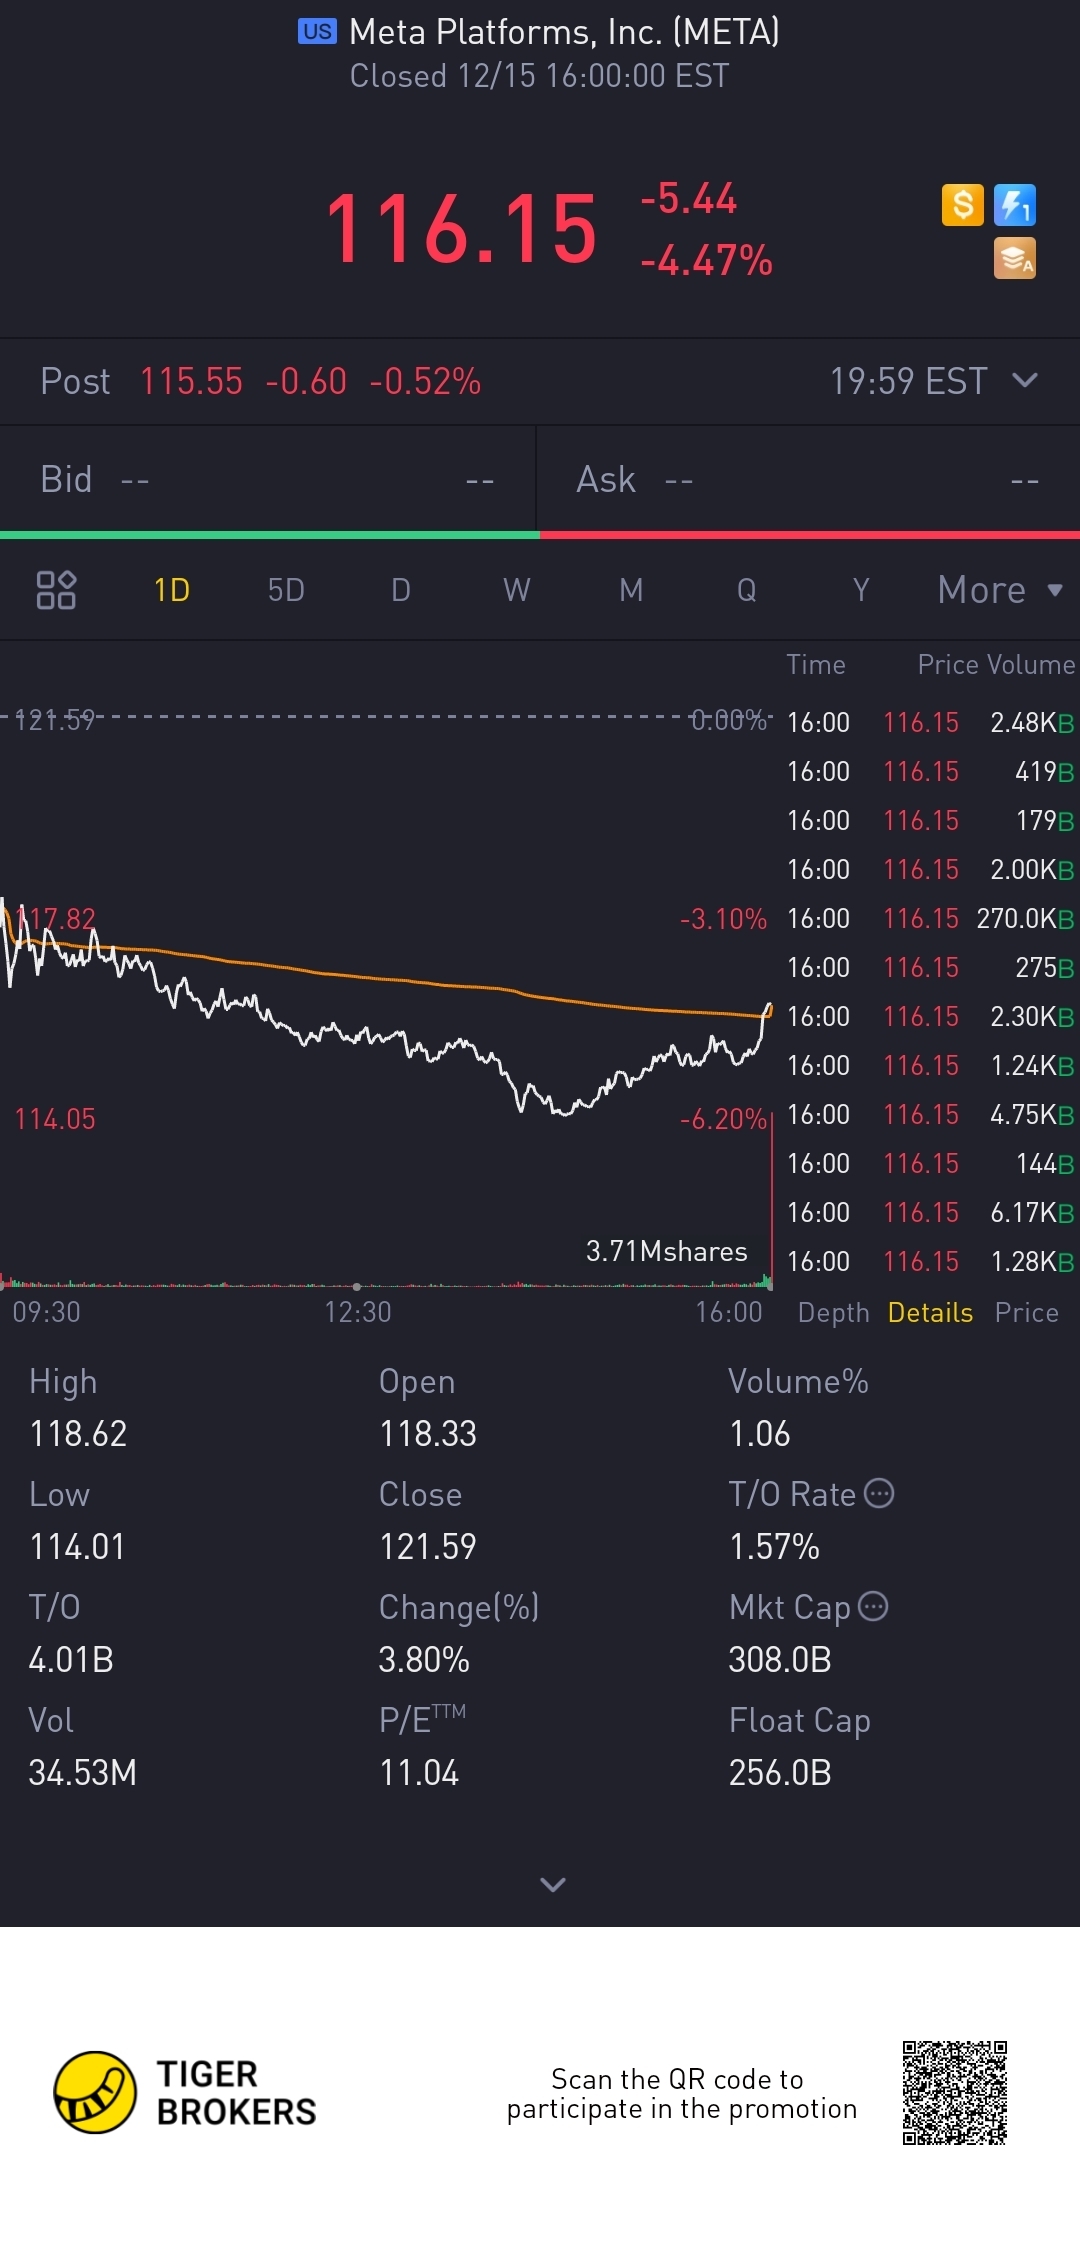Tap the -4.47% change value
1080x2259 pixels.
coord(706,260)
